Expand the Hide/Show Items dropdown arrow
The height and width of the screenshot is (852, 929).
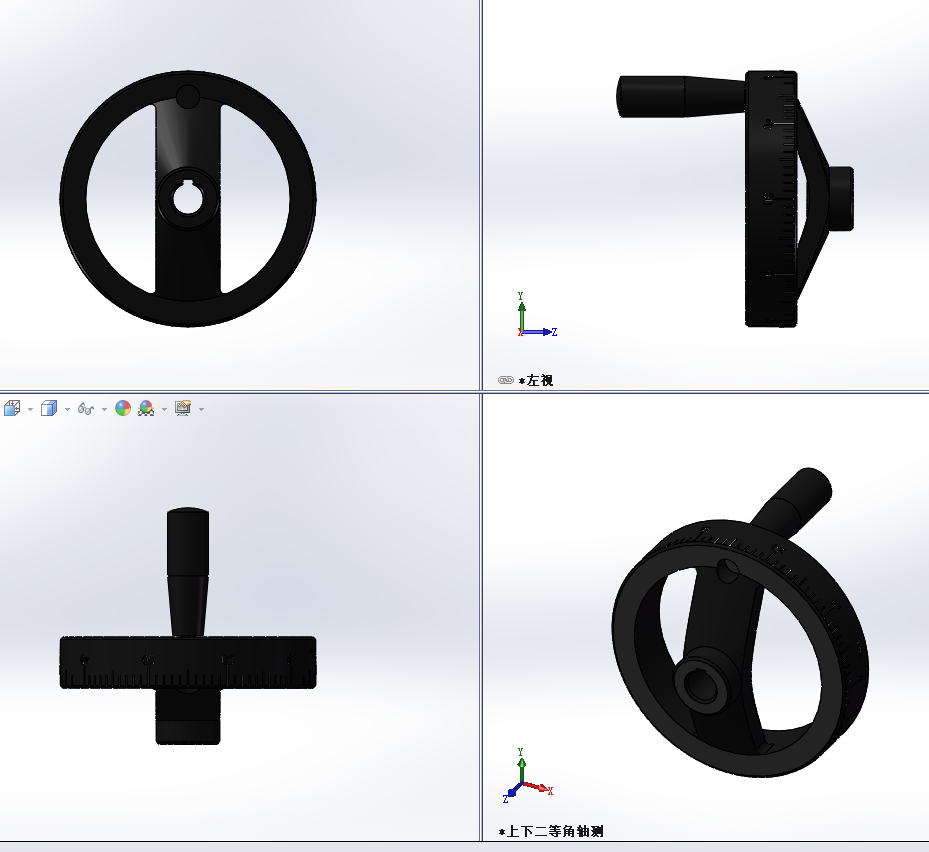(x=104, y=409)
